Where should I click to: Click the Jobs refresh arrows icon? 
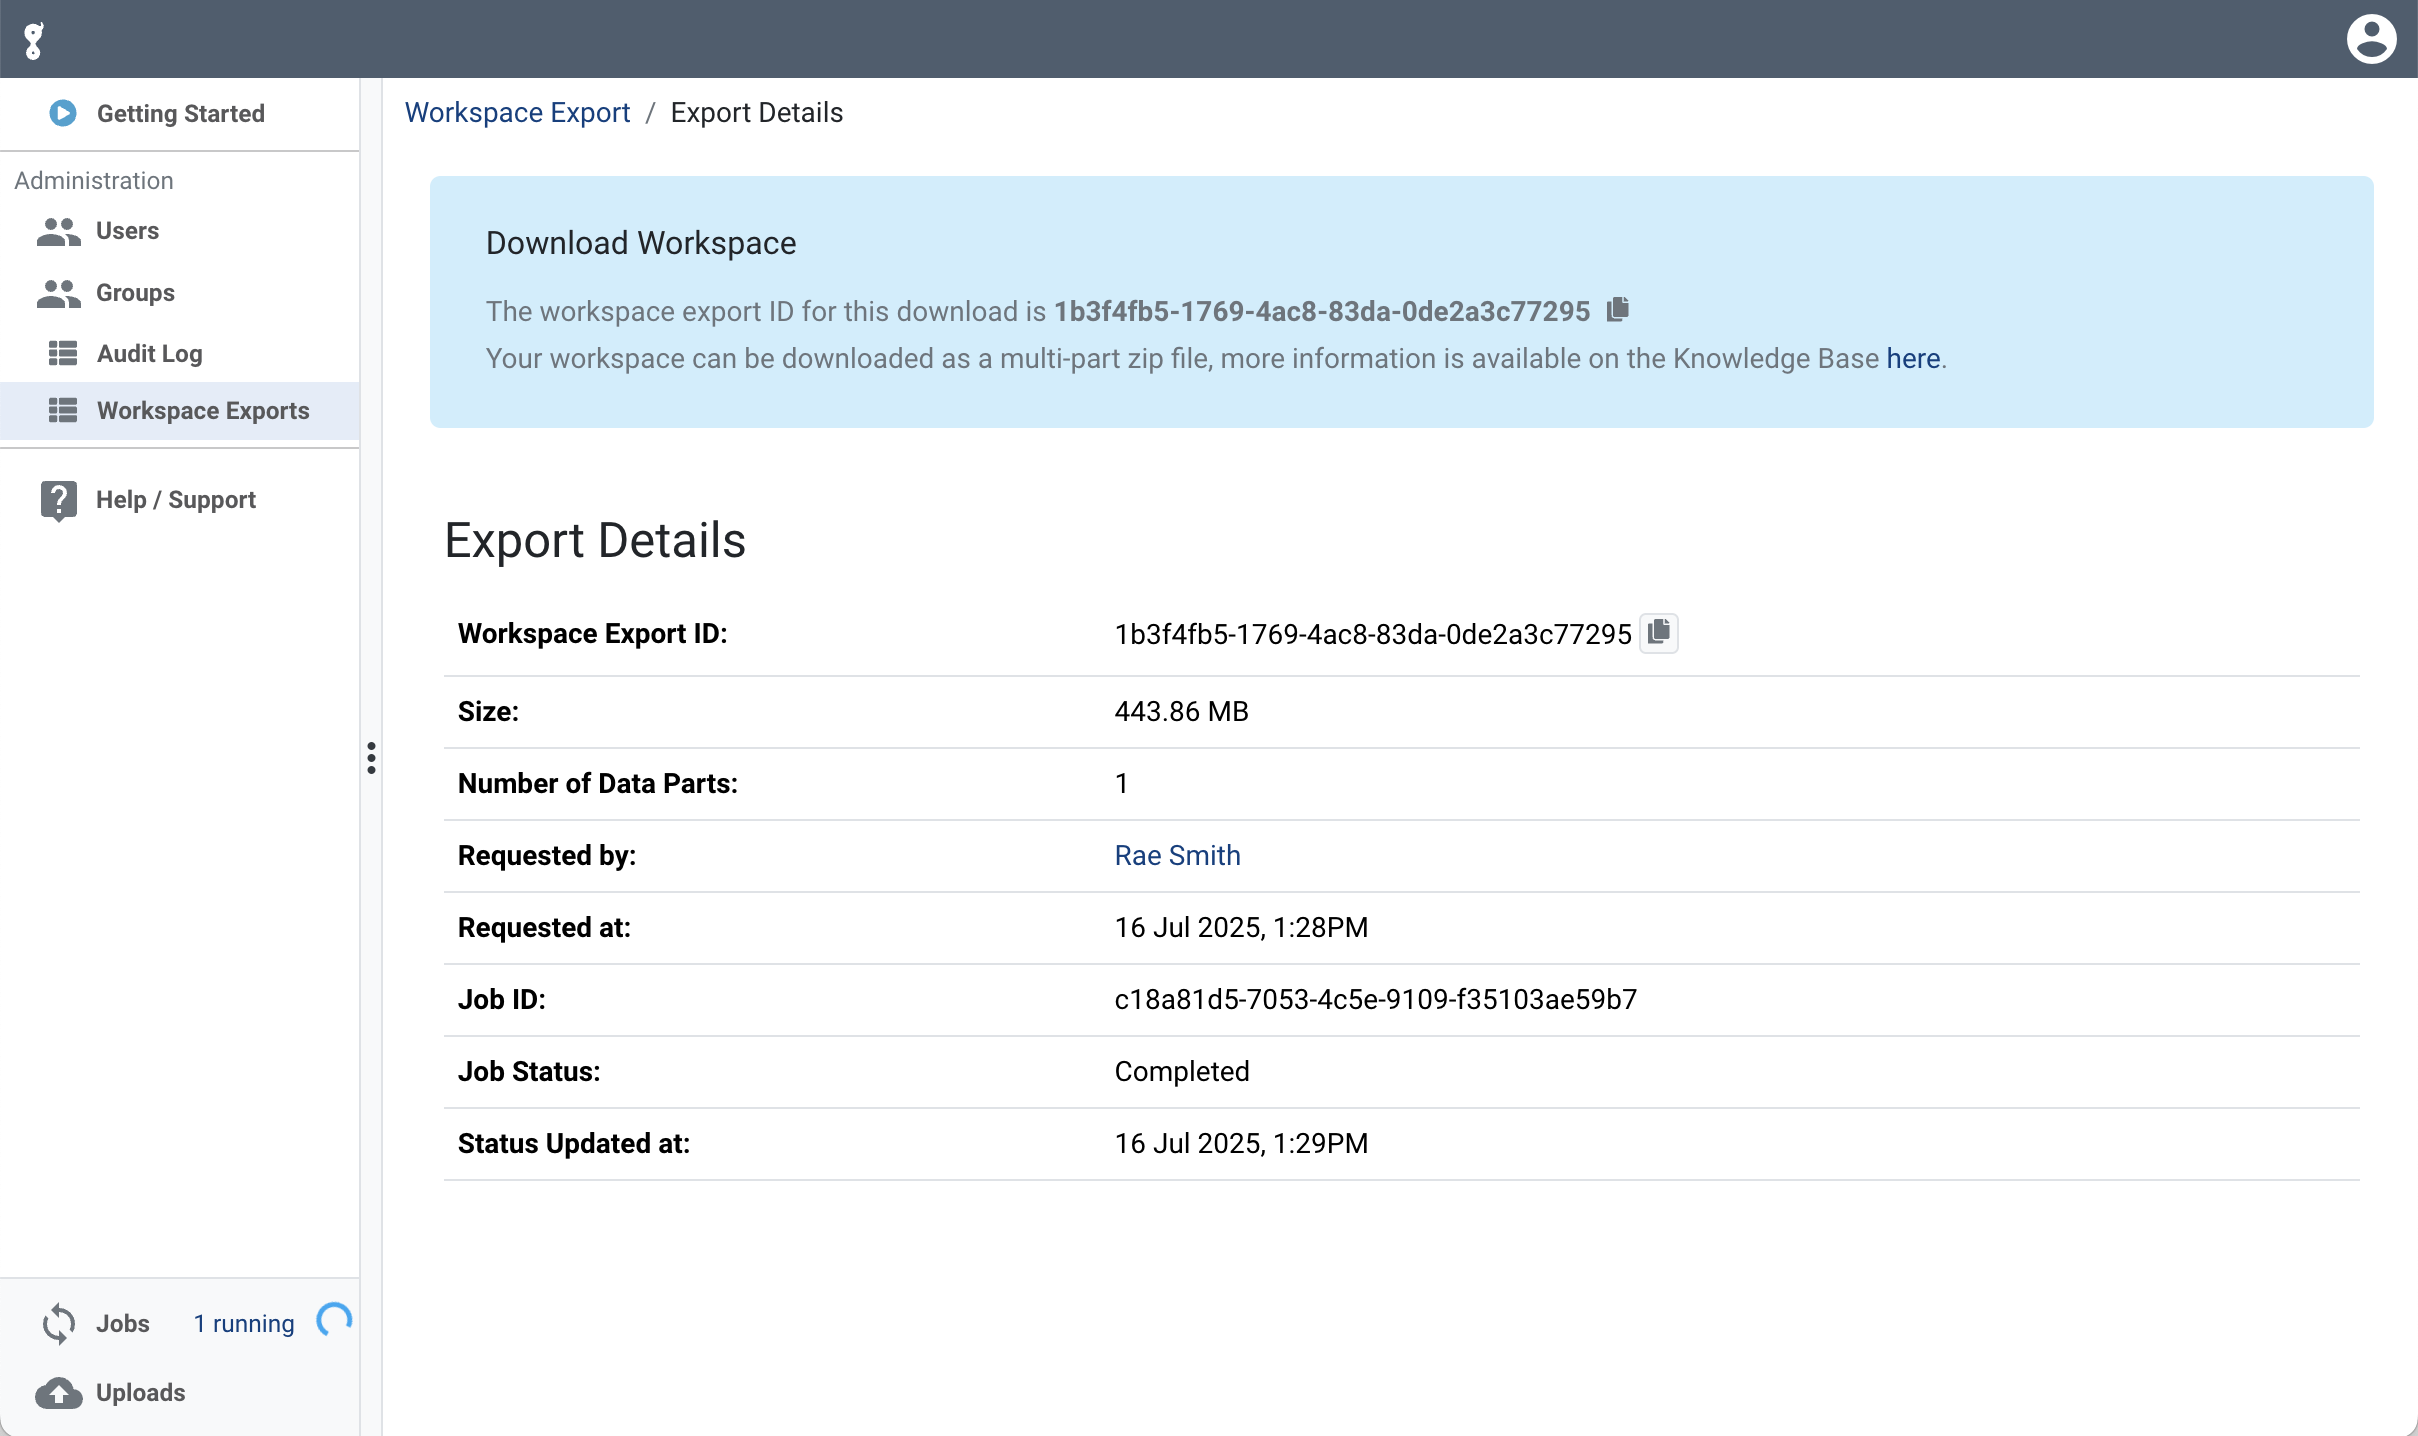pos(58,1324)
